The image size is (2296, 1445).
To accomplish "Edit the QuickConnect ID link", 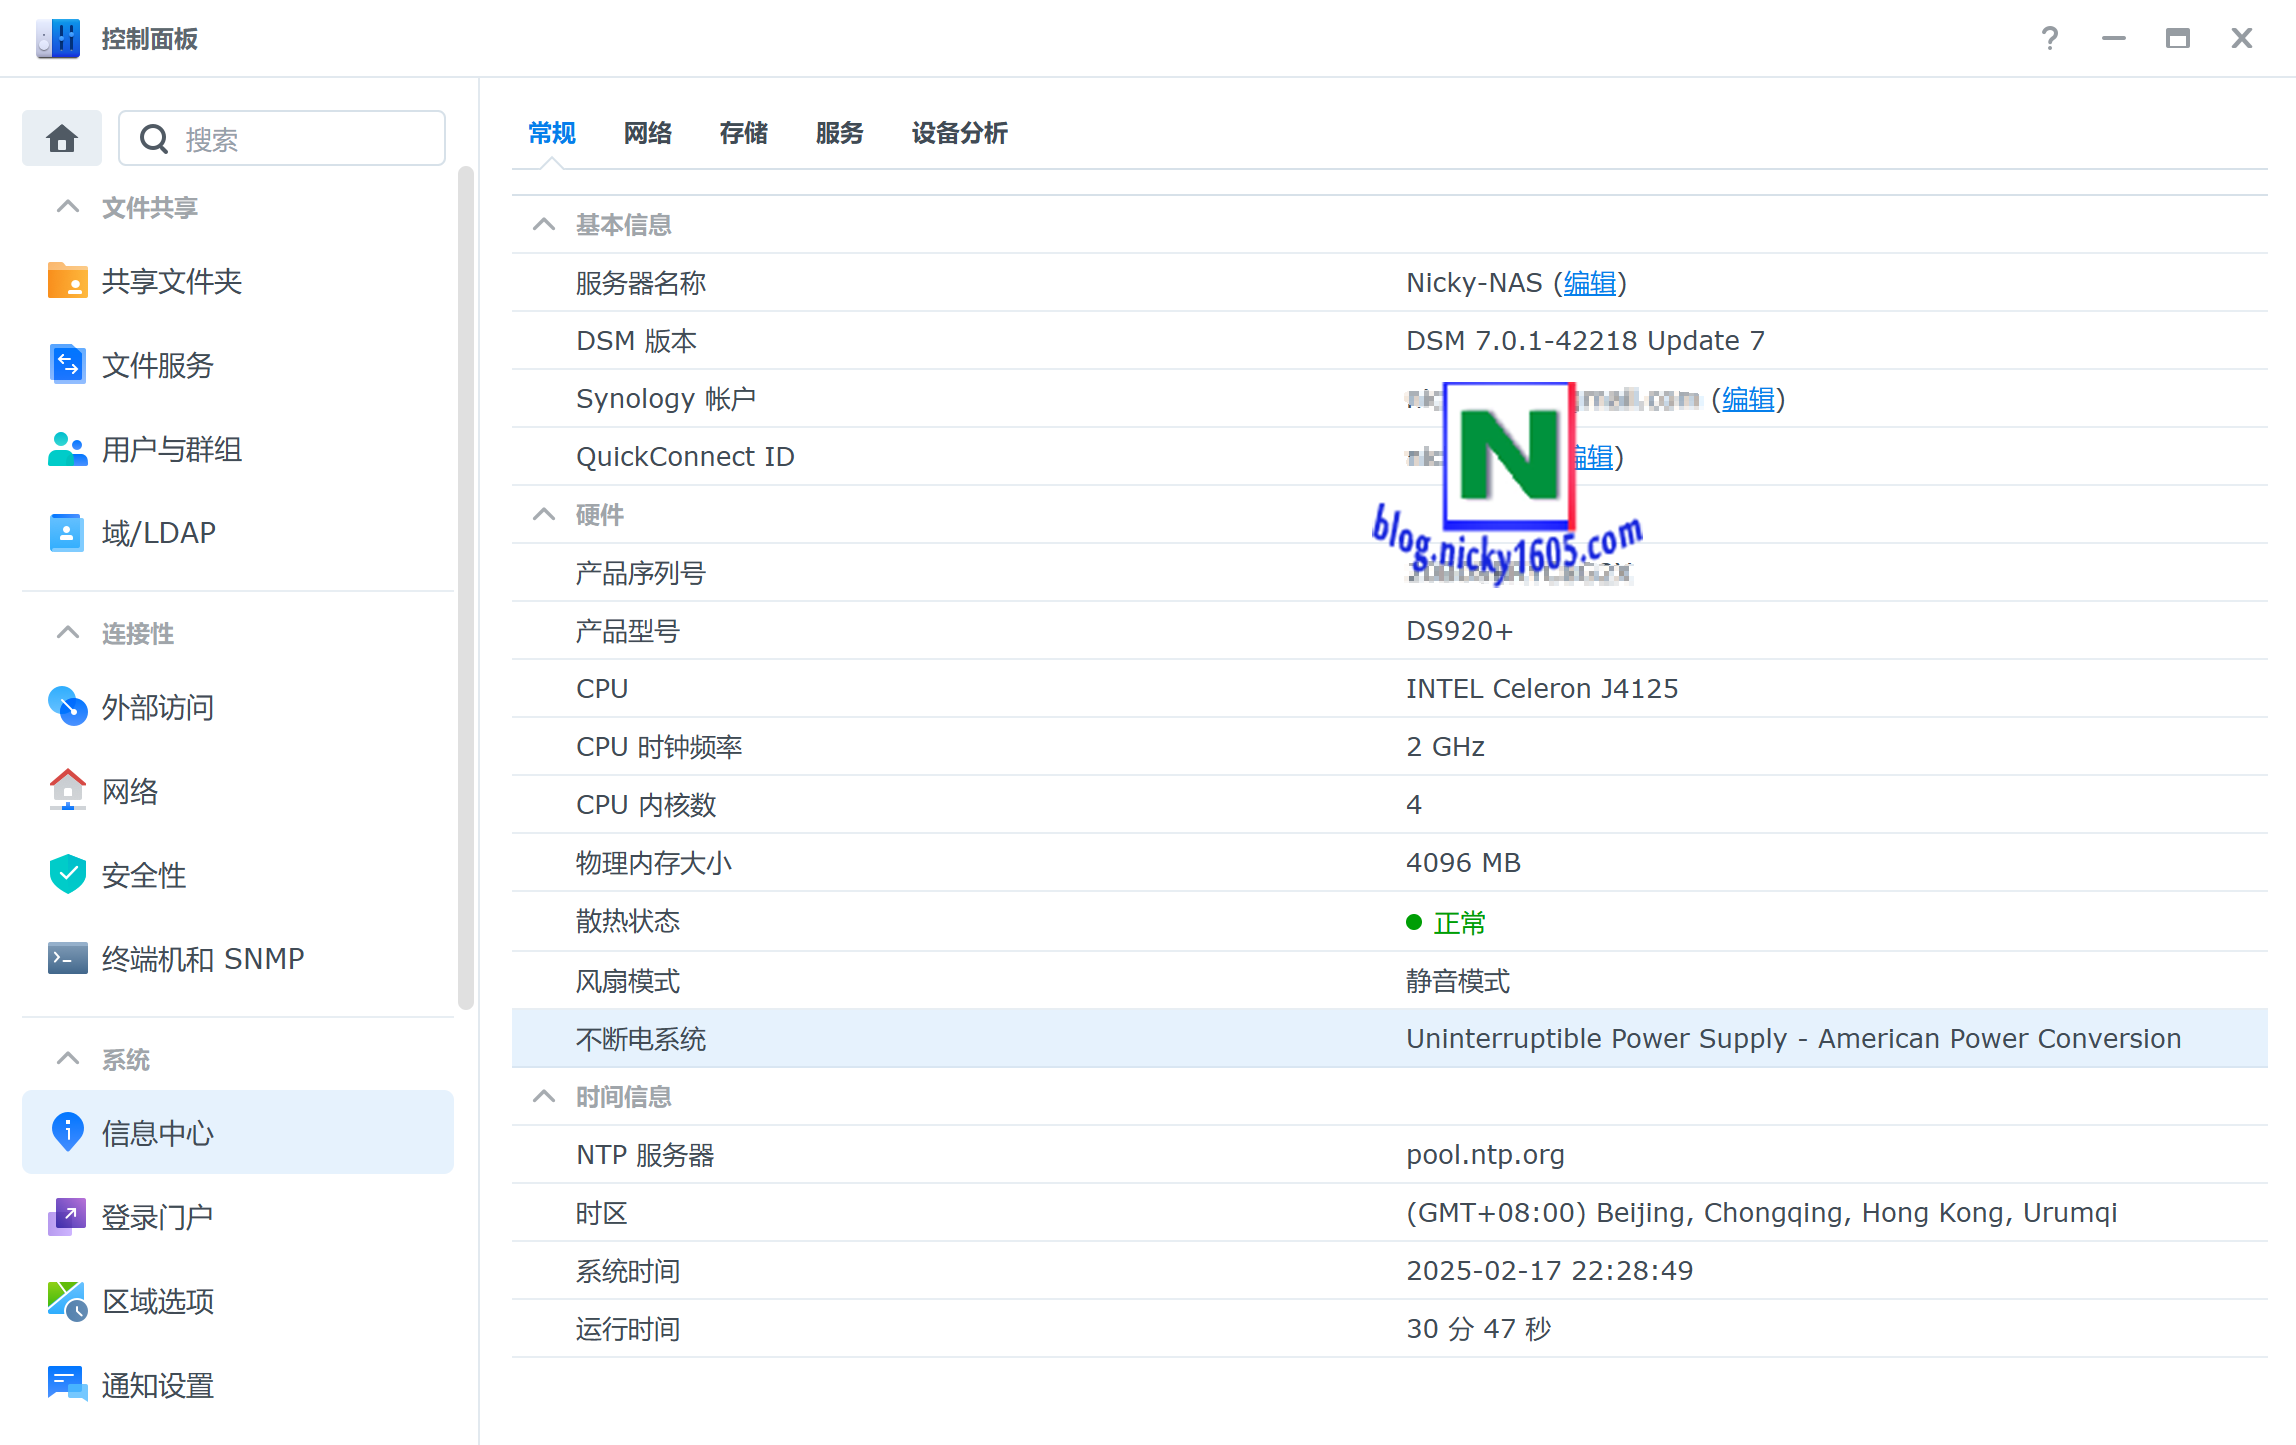I will point(1594,457).
